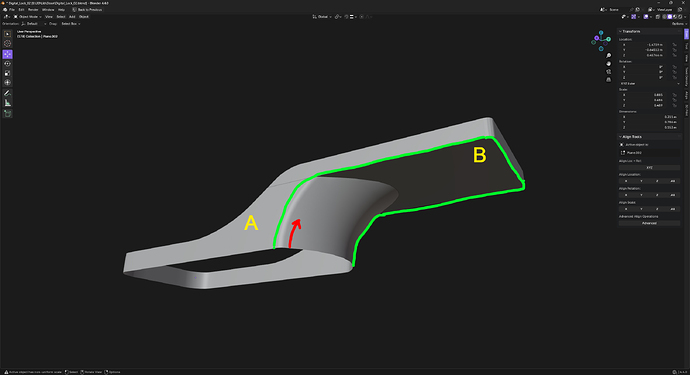The height and width of the screenshot is (375, 690).
Task: Open XYZ Euler rotation mode dropdown
Action: 650,83
